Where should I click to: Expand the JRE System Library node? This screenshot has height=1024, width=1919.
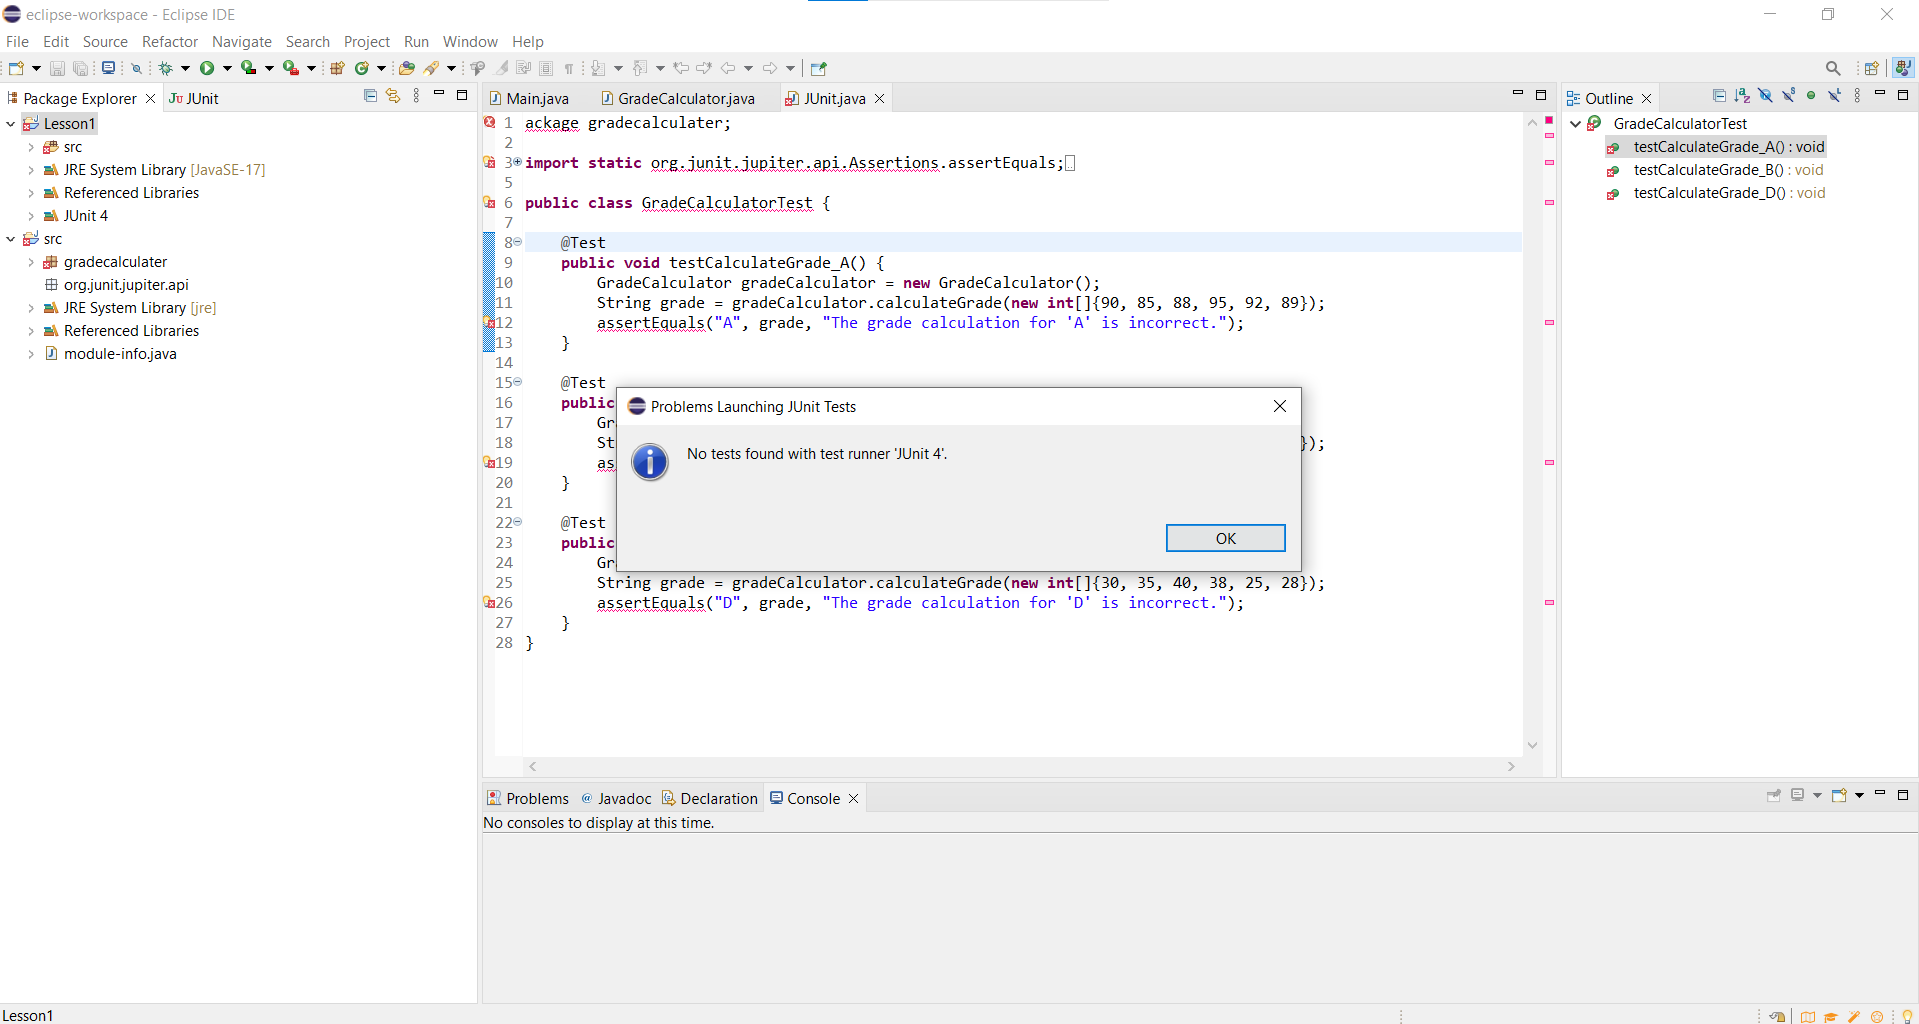coord(32,170)
